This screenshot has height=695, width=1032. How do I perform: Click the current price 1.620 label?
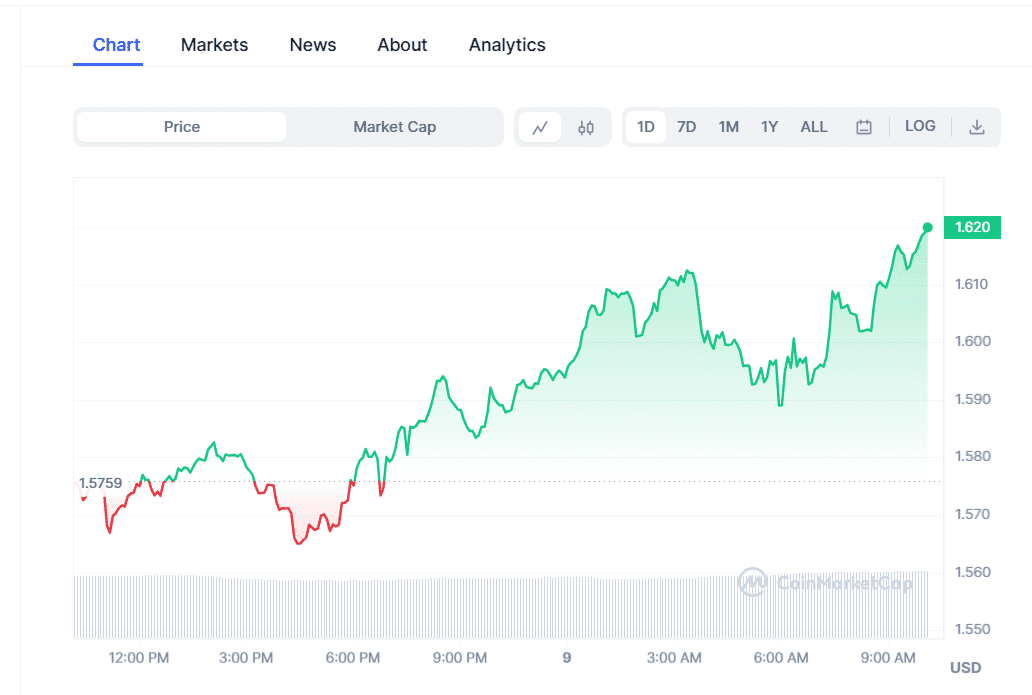click(972, 227)
